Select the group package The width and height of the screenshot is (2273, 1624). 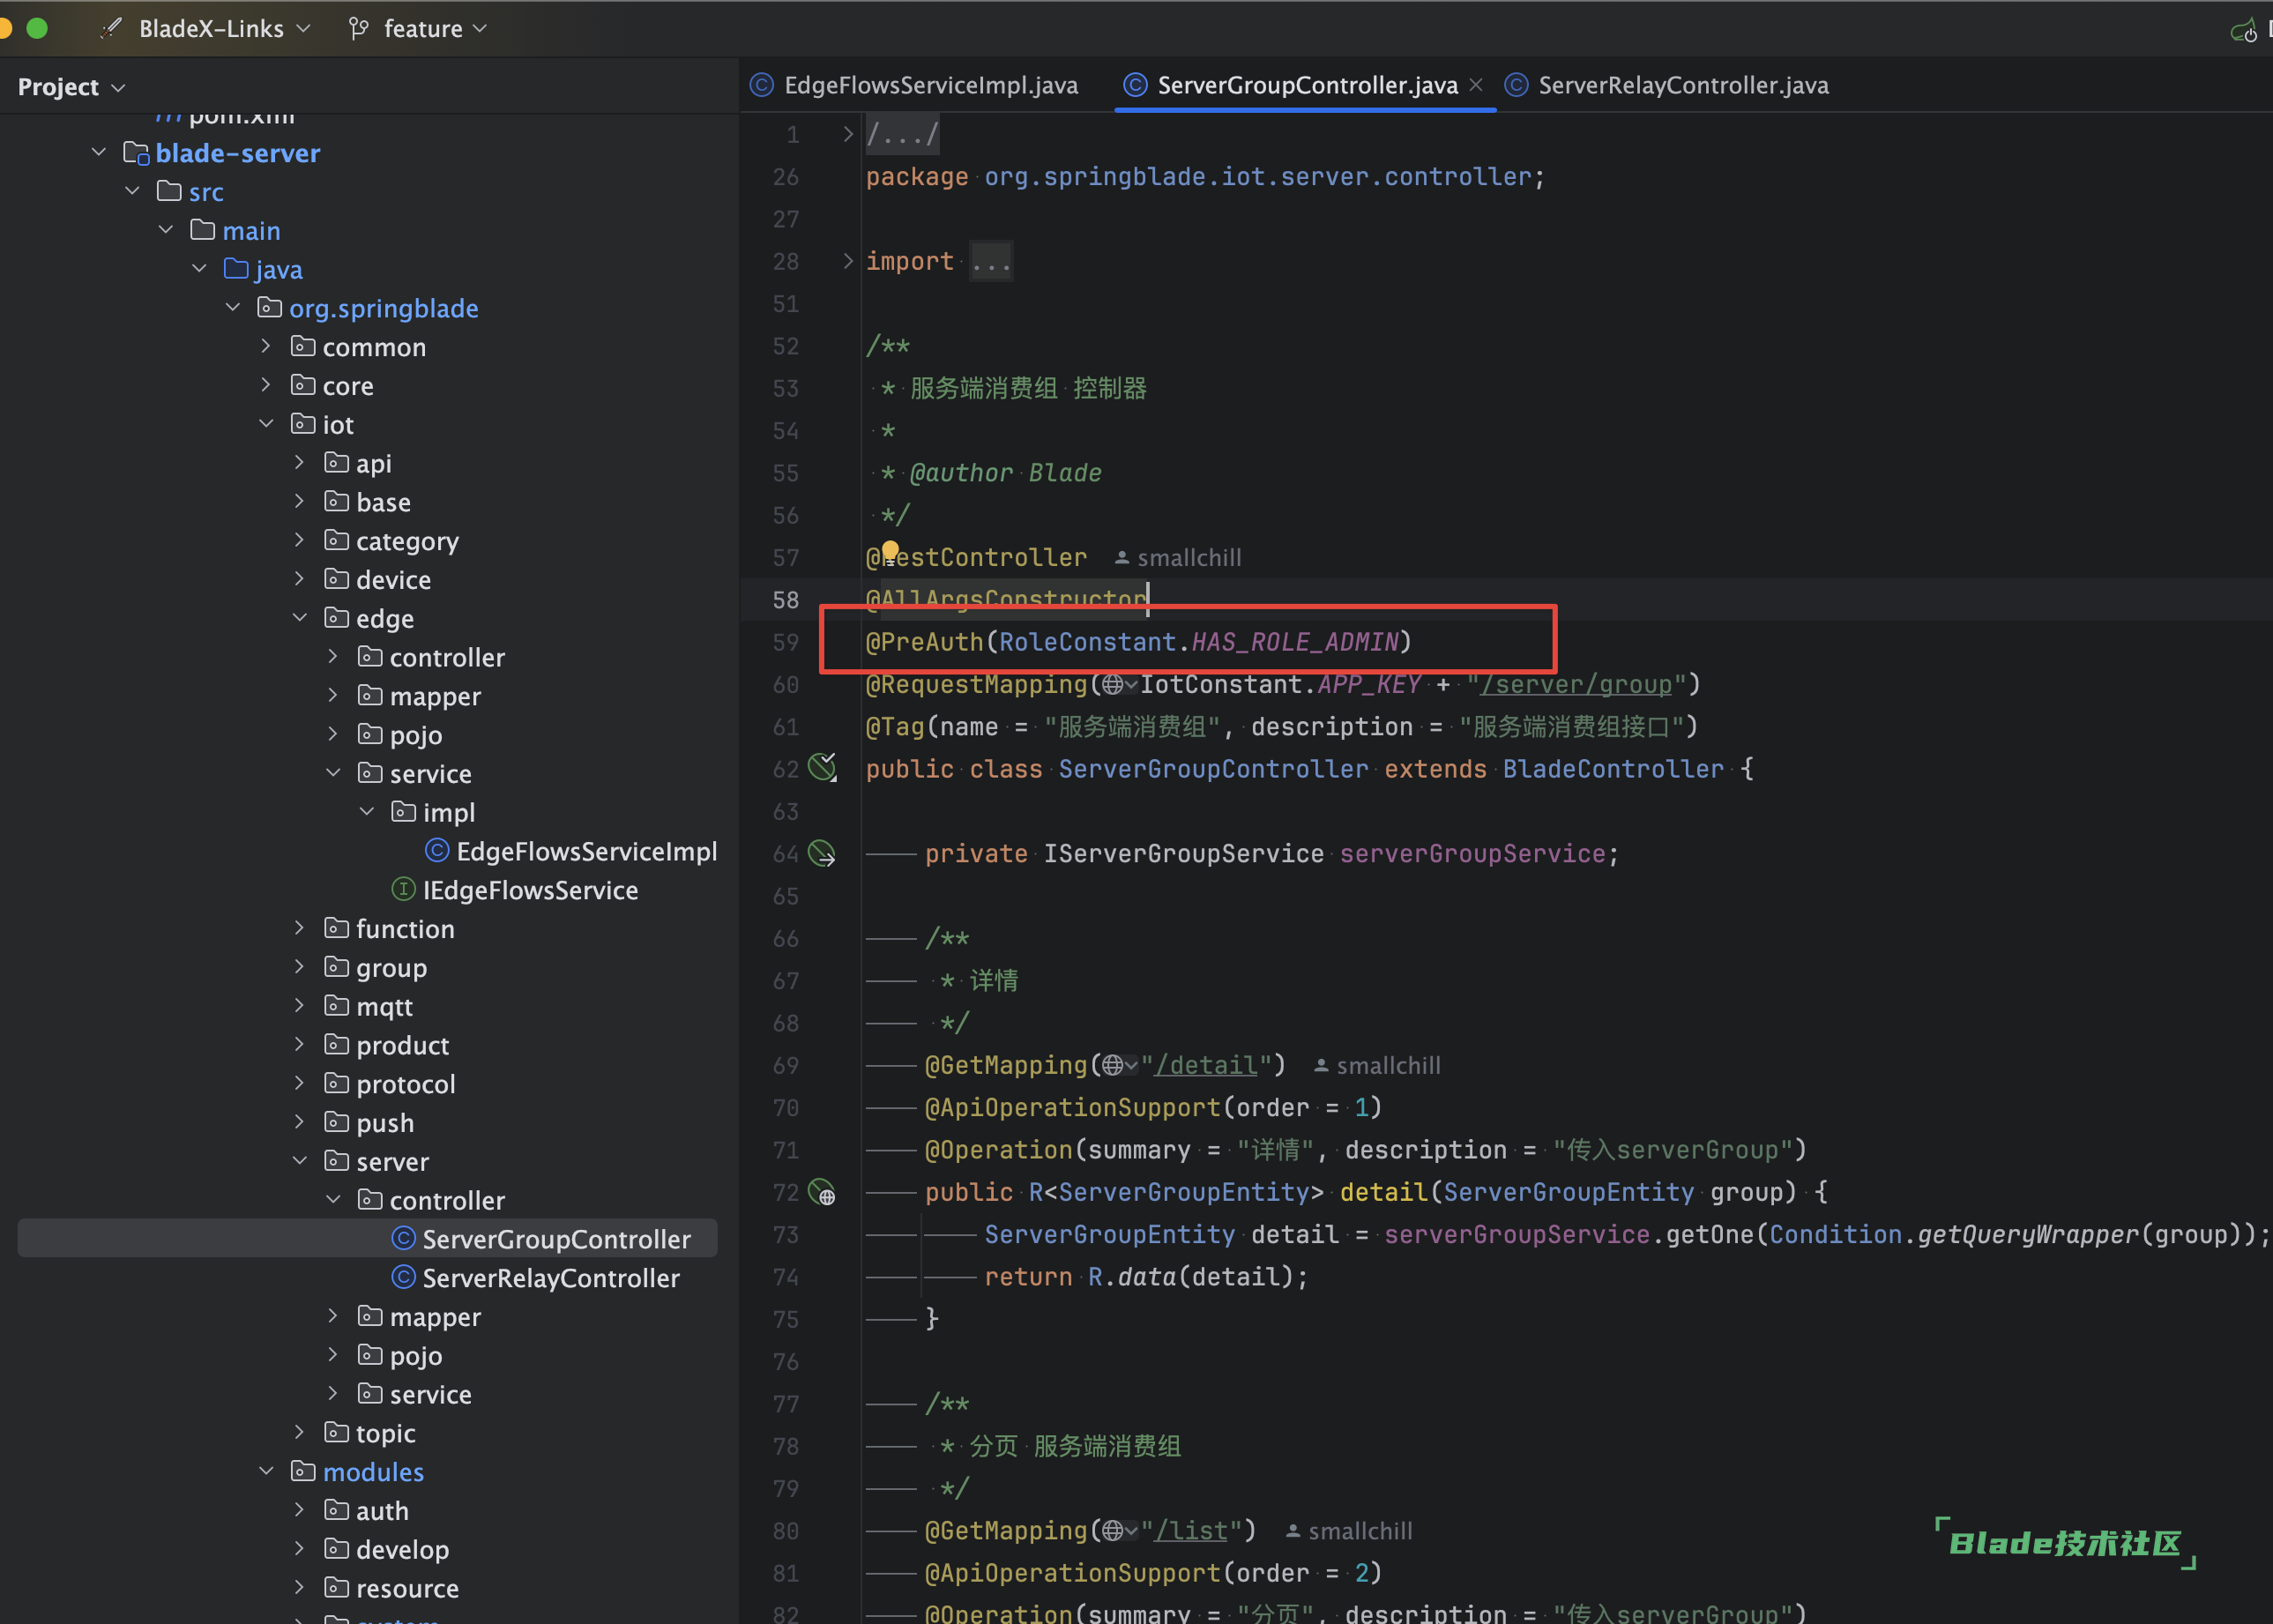(x=391, y=968)
